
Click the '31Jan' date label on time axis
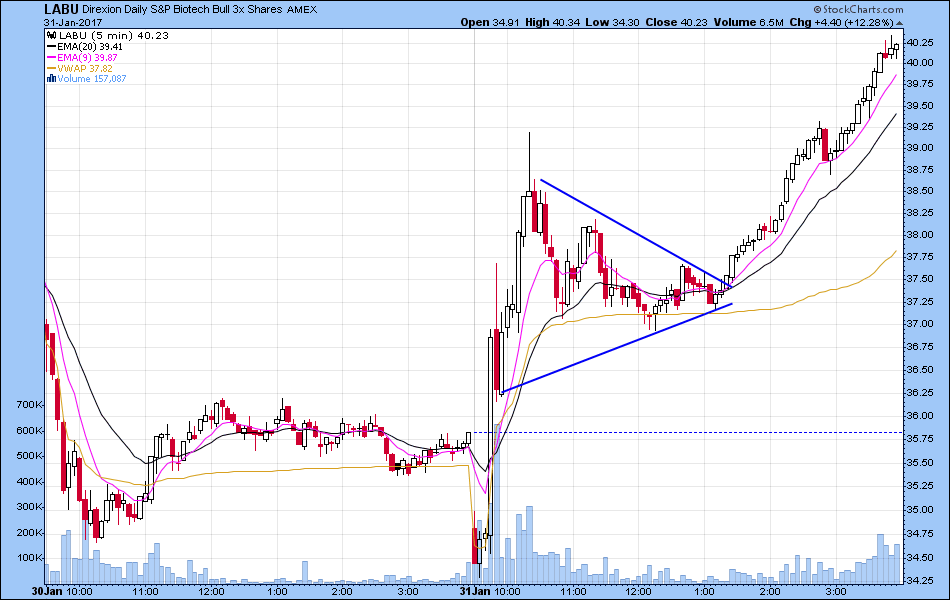pos(475,592)
